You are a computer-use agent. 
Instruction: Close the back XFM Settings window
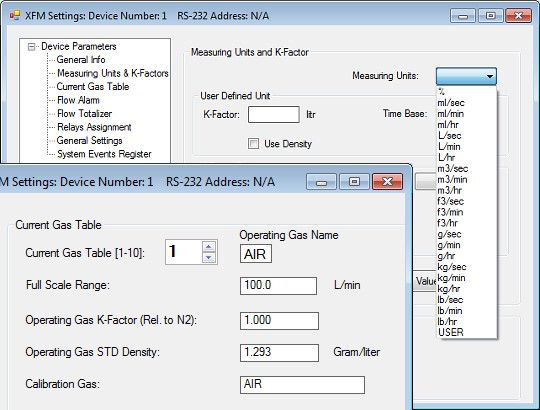coord(518,16)
